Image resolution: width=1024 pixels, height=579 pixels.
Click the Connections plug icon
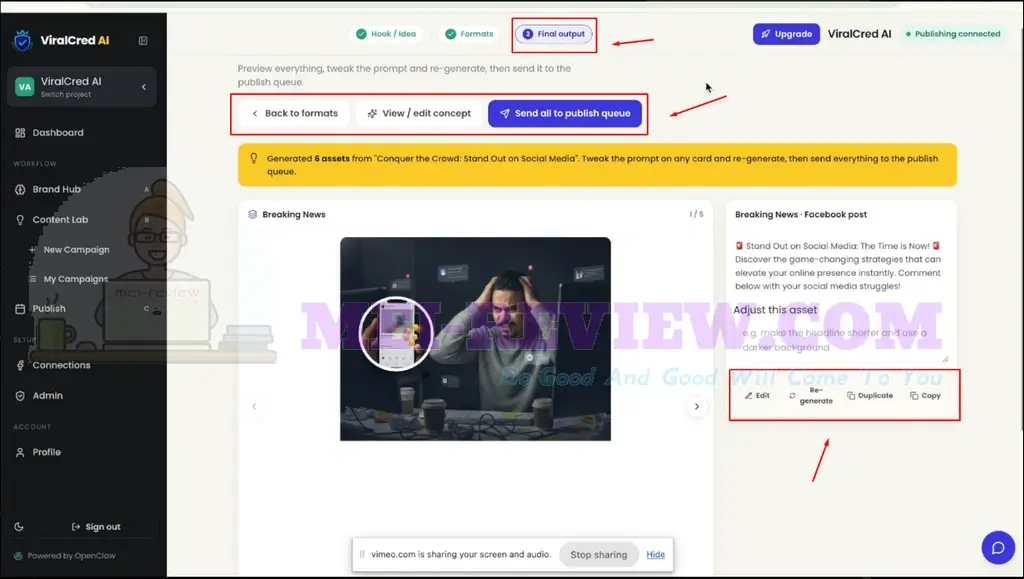tap(20, 366)
